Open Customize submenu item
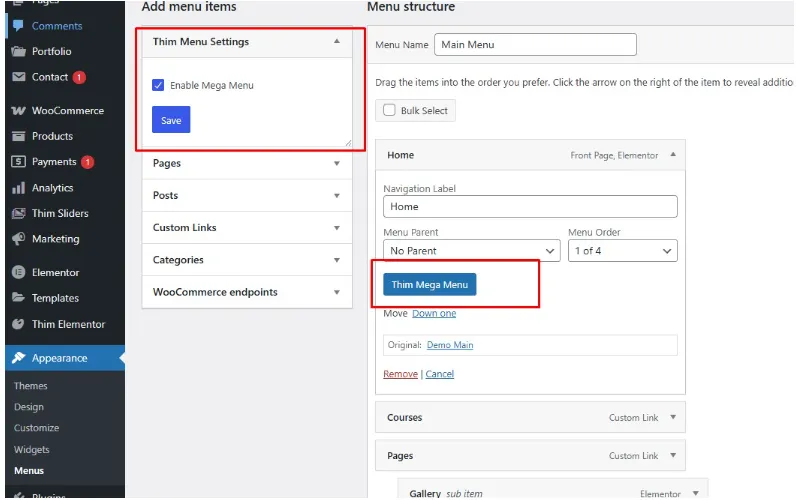The height and width of the screenshot is (500, 797). [37, 428]
